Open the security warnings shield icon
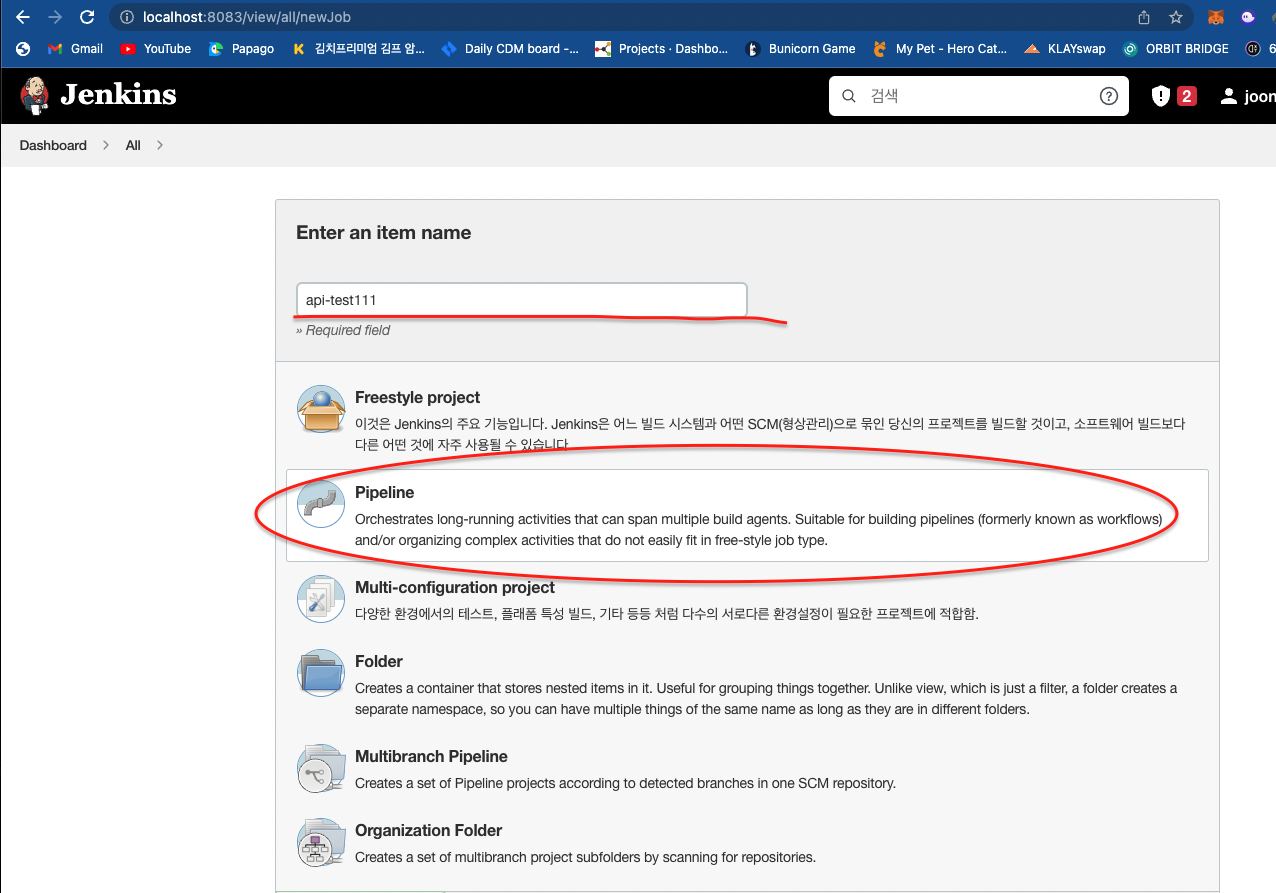The height and width of the screenshot is (893, 1276). pyautogui.click(x=1160, y=96)
